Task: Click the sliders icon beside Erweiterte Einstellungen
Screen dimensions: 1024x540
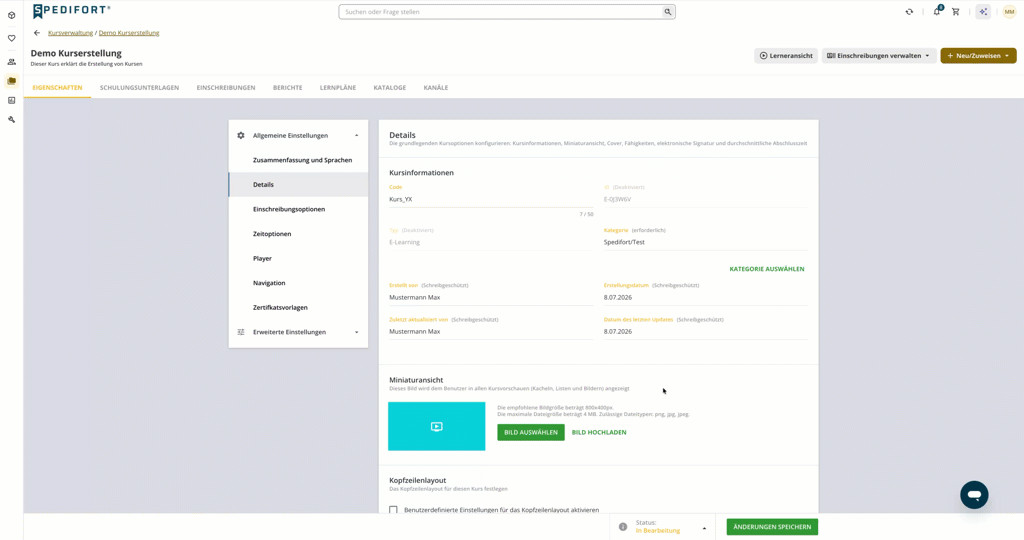Action: coord(240,332)
